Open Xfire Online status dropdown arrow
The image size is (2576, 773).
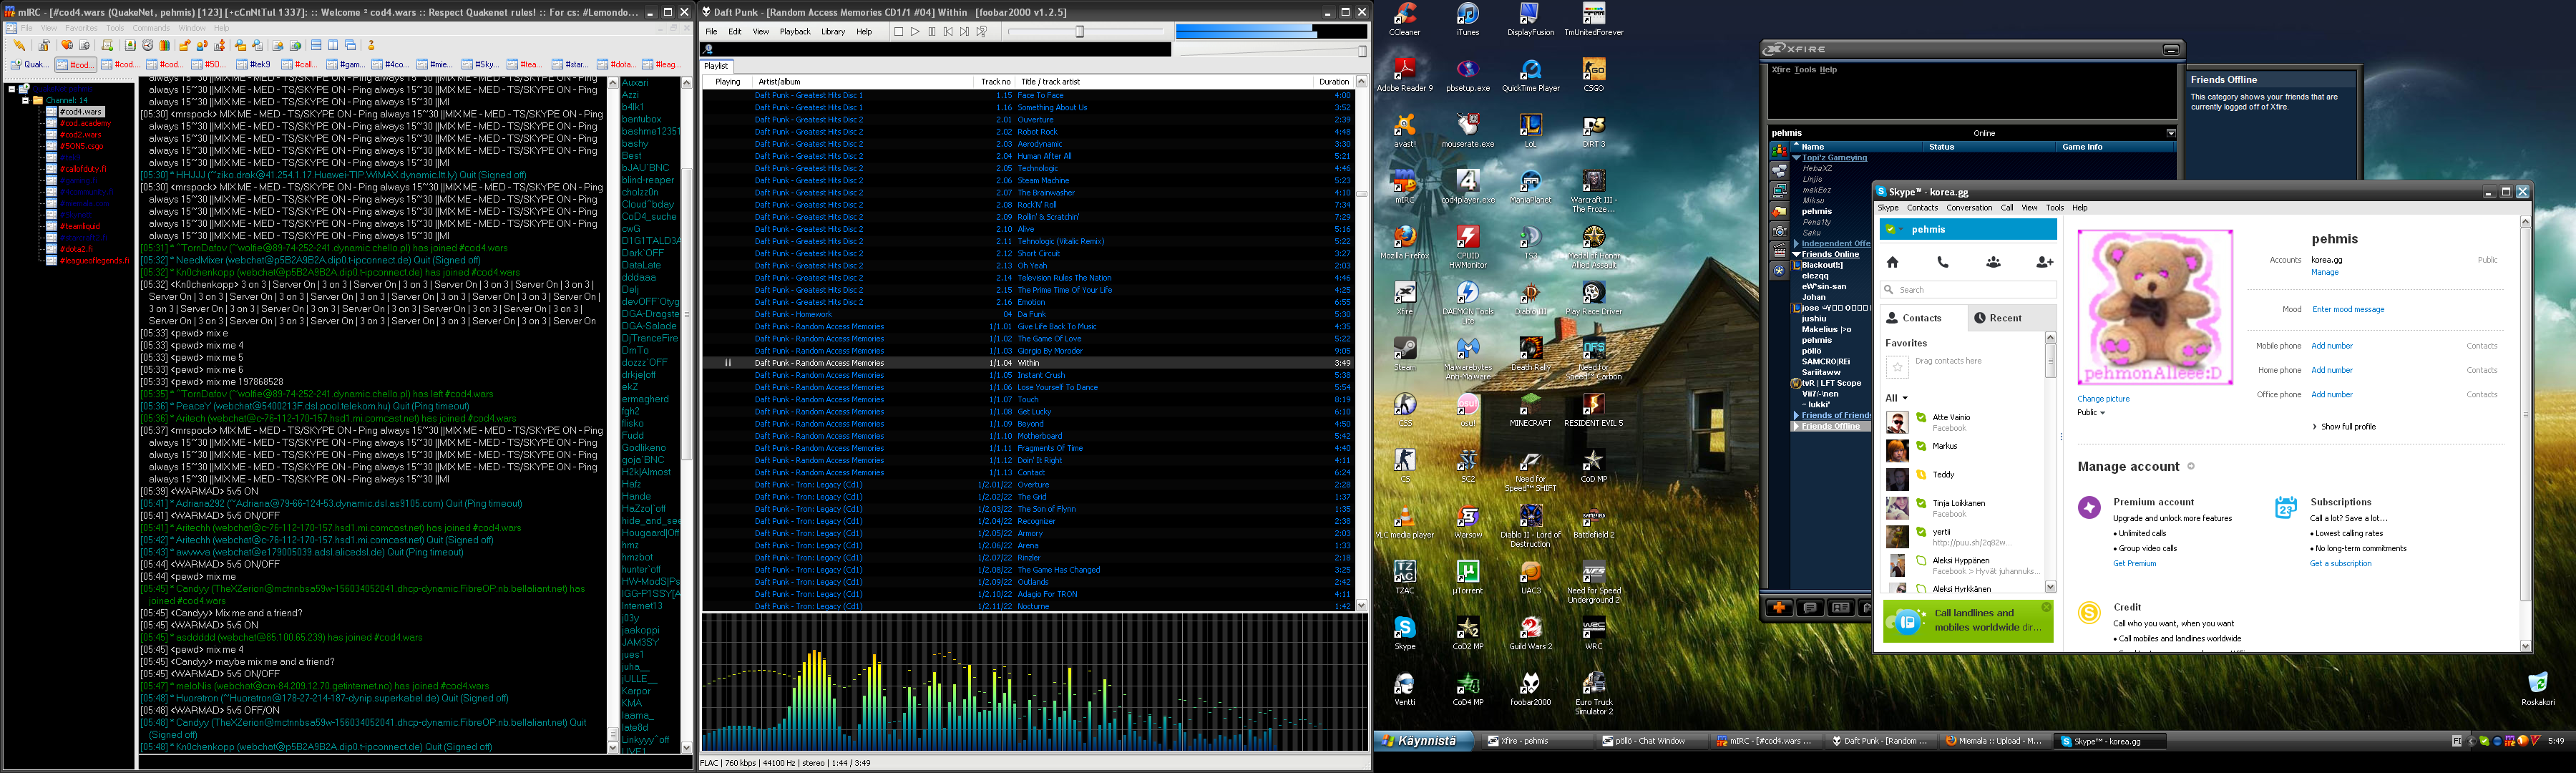click(x=2171, y=133)
